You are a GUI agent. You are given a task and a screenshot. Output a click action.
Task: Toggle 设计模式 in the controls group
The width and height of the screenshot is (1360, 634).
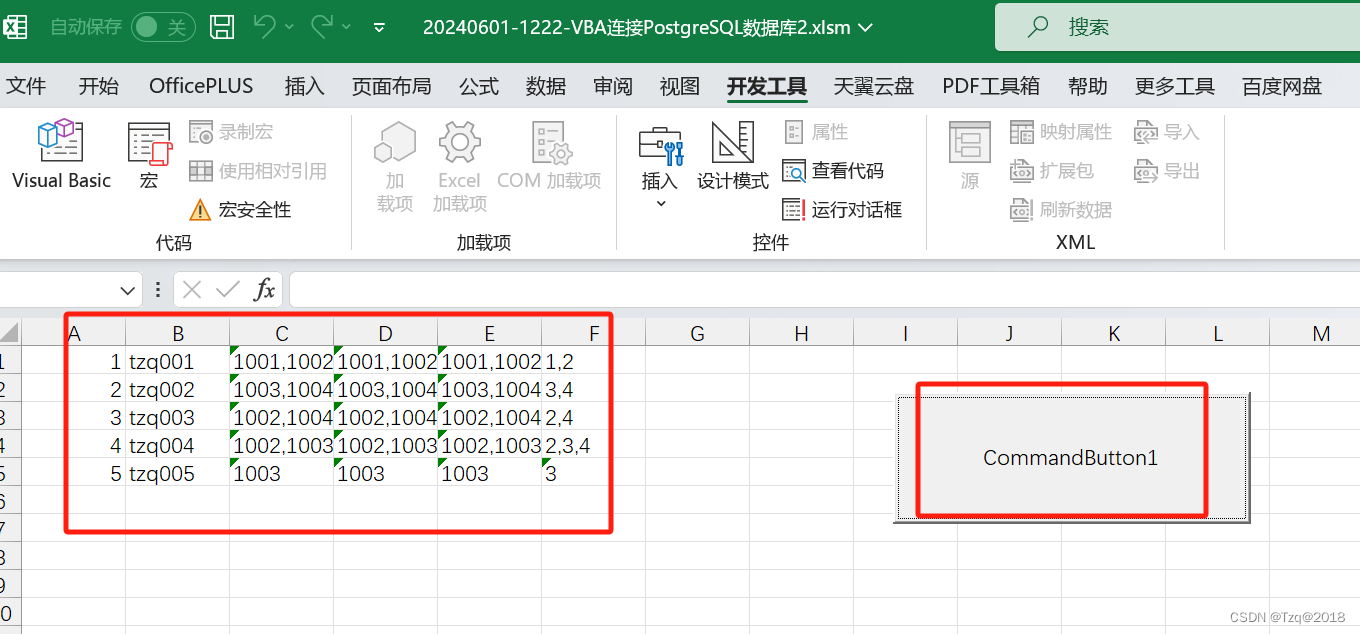click(x=732, y=160)
